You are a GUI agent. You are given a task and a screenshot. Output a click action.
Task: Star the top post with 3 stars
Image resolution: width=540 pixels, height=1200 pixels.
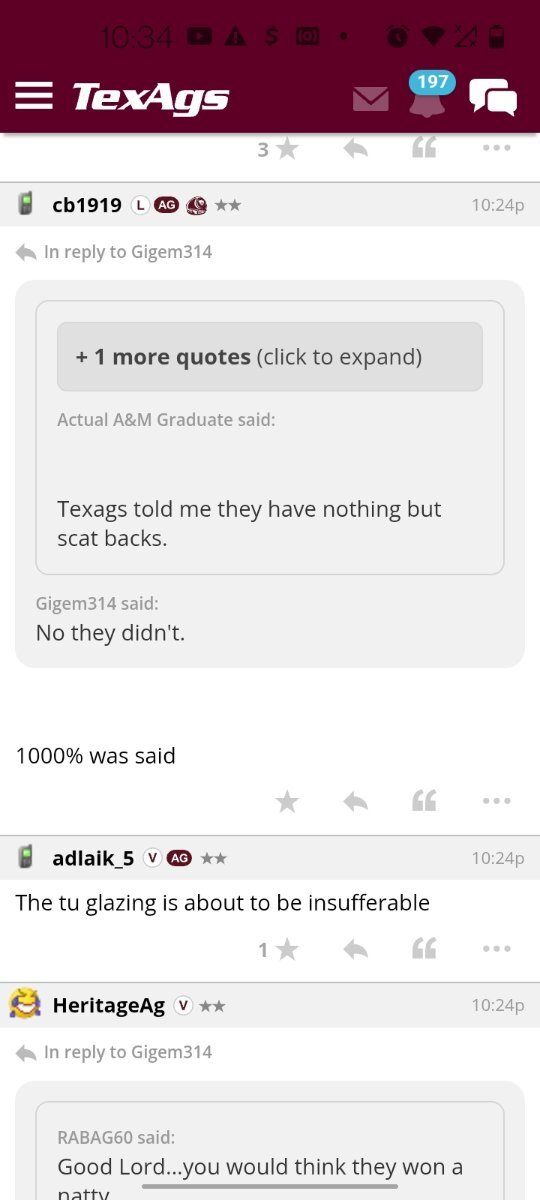287,149
